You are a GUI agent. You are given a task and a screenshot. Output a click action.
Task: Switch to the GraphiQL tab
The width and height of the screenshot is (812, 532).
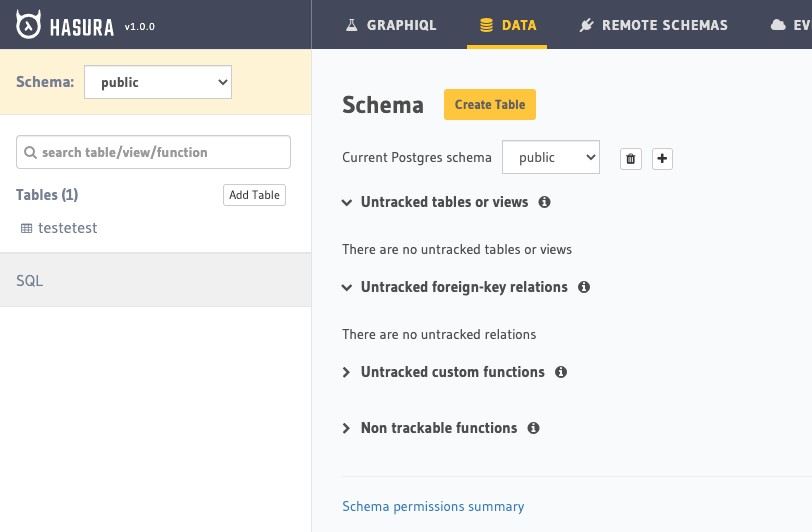tap(391, 25)
